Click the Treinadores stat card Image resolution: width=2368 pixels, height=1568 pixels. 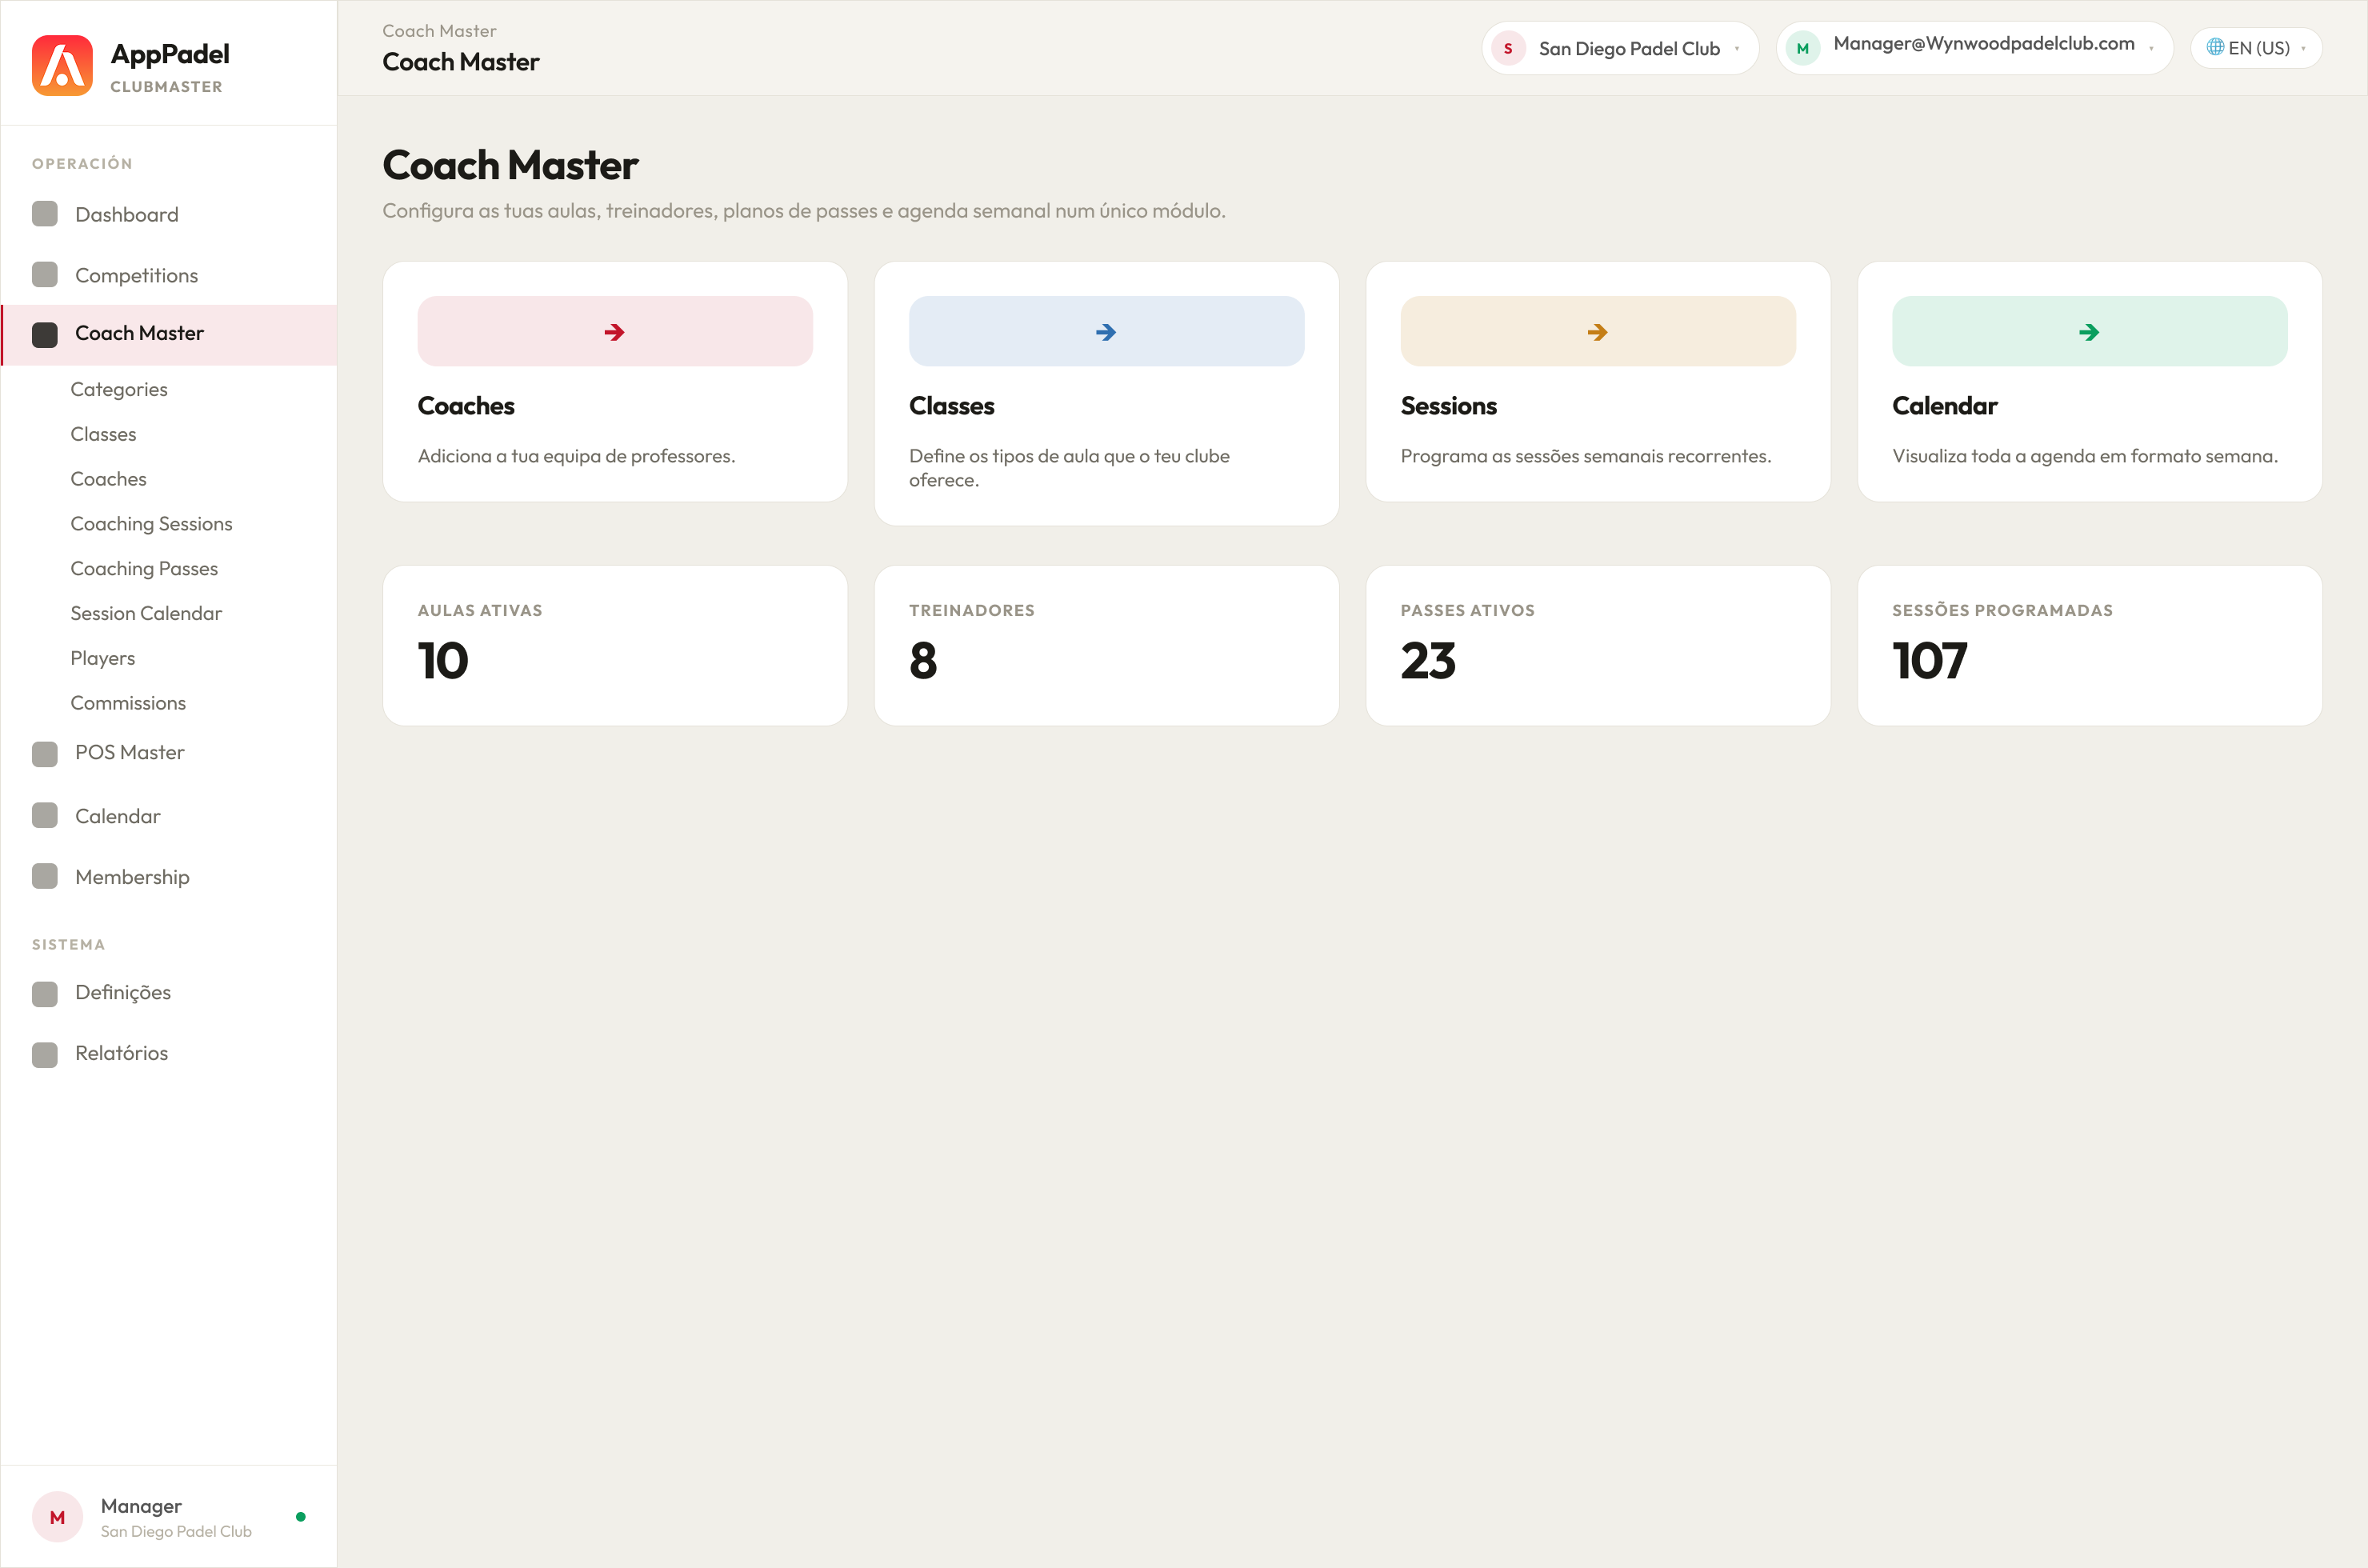pos(1106,646)
